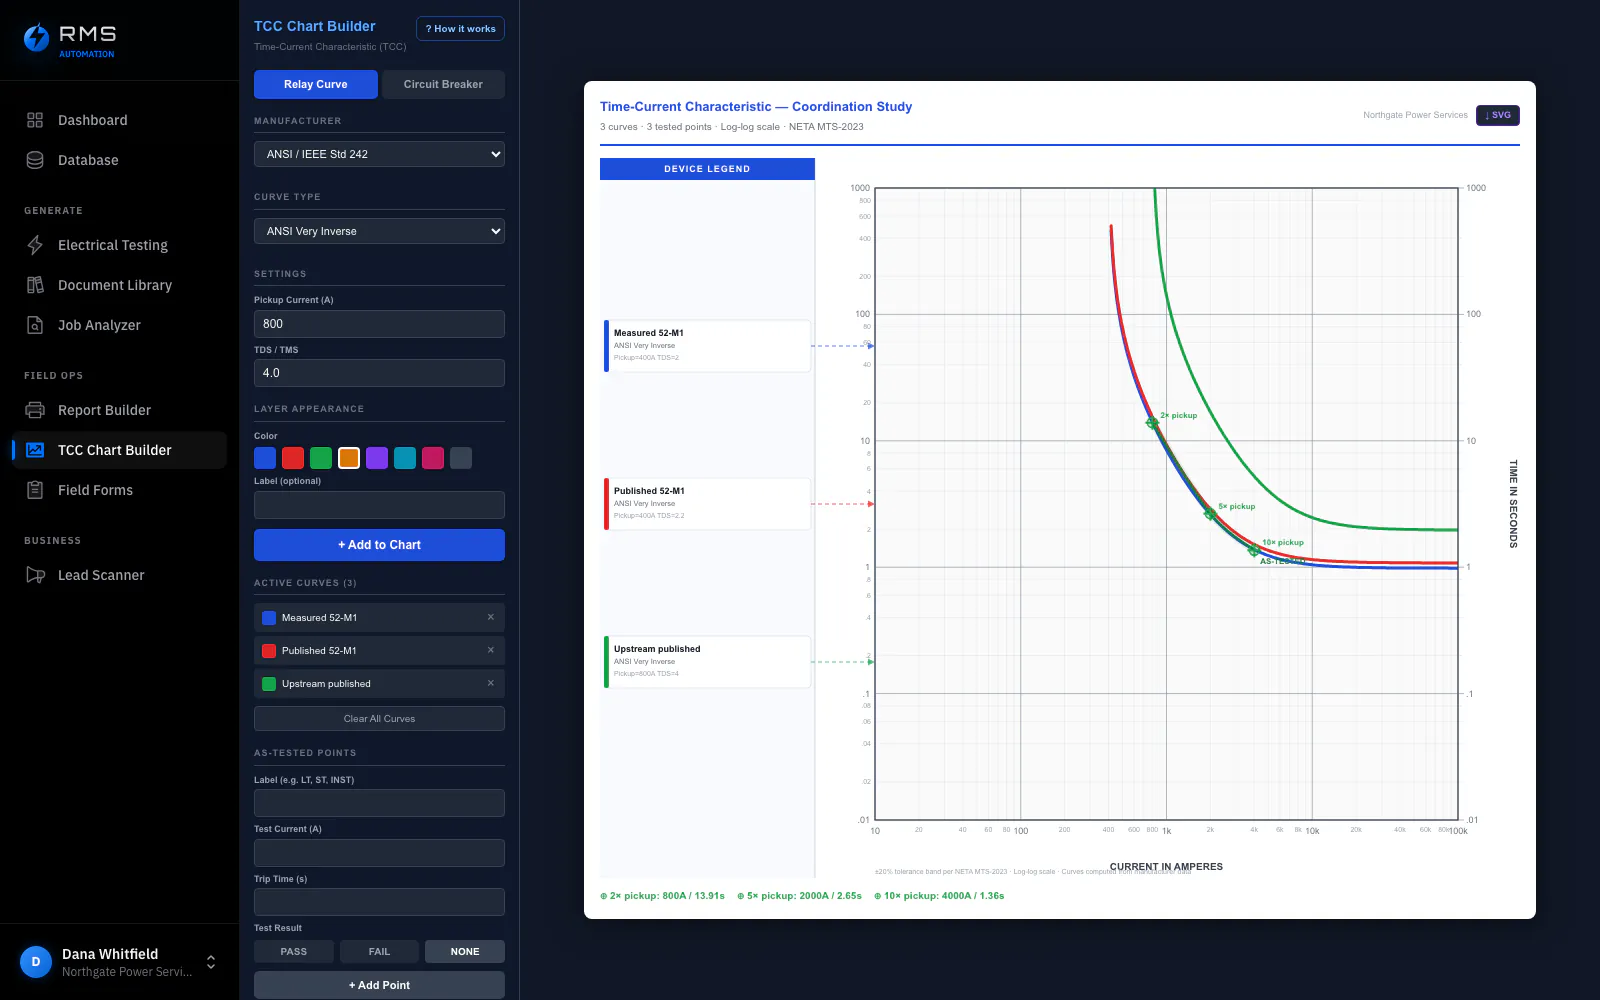Click the Lead Scanner icon
This screenshot has width=1600, height=1000.
[35, 575]
